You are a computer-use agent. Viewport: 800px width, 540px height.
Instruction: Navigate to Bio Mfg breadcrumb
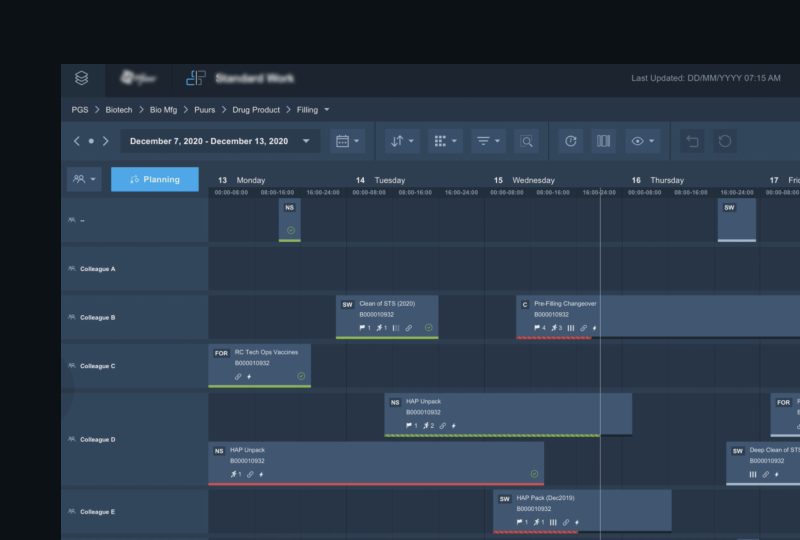[x=163, y=110]
